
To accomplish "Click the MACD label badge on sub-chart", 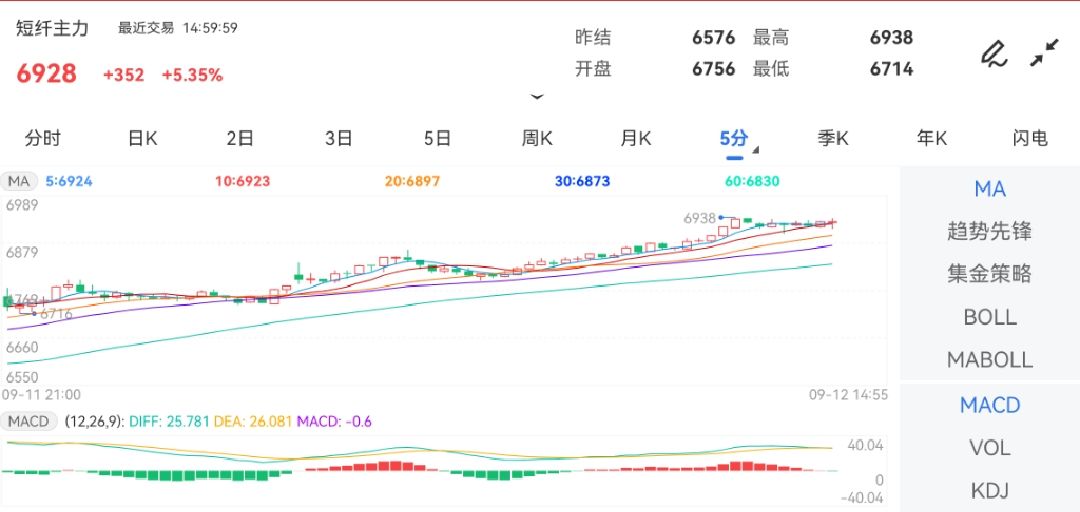I will [28, 421].
